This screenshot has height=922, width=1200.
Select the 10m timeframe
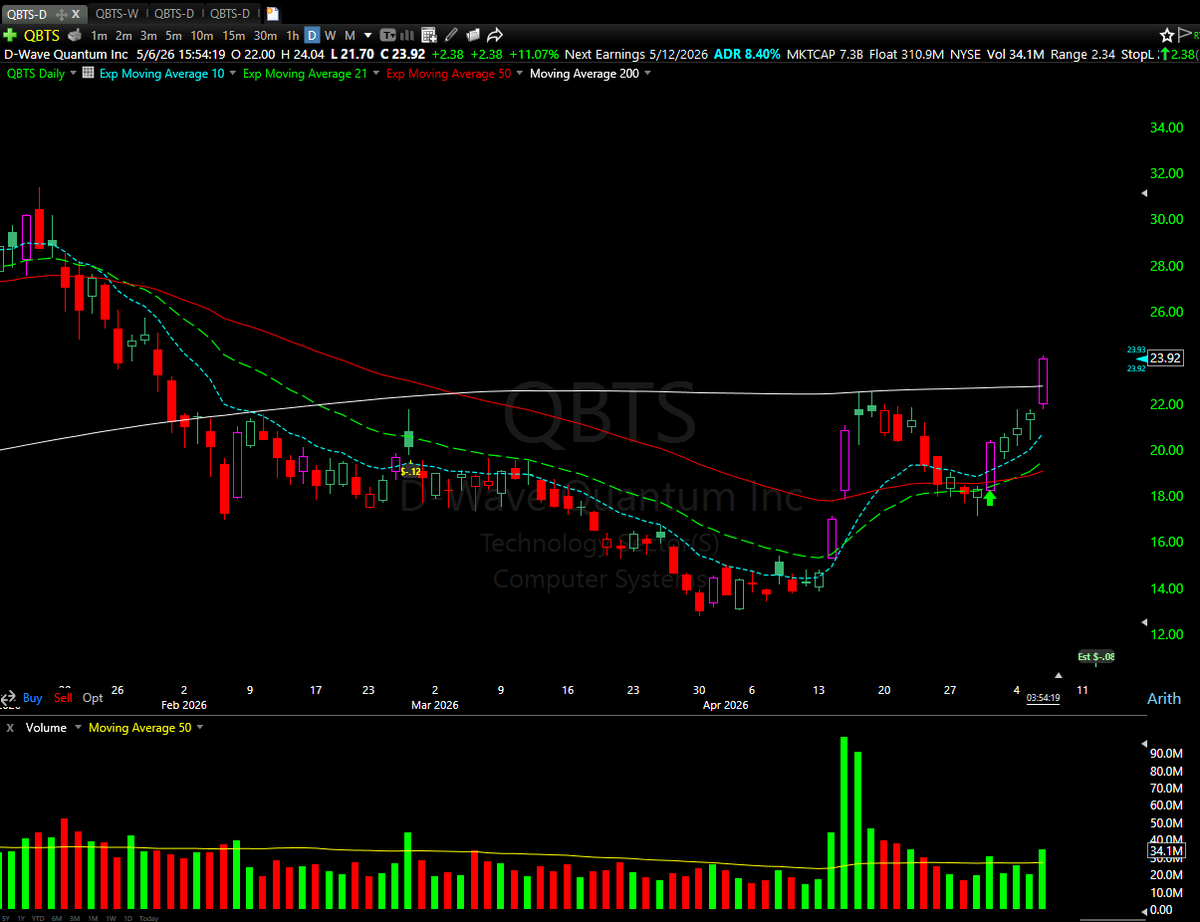(202, 36)
